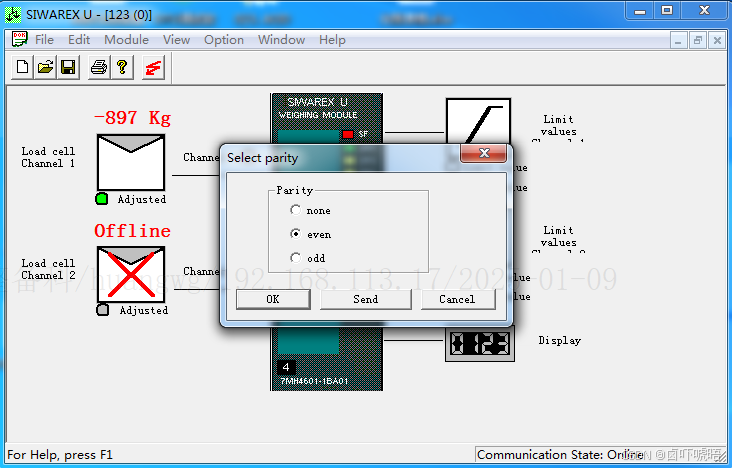Click the yellow question mark help icon
The image size is (732, 468).
[x=122, y=68]
